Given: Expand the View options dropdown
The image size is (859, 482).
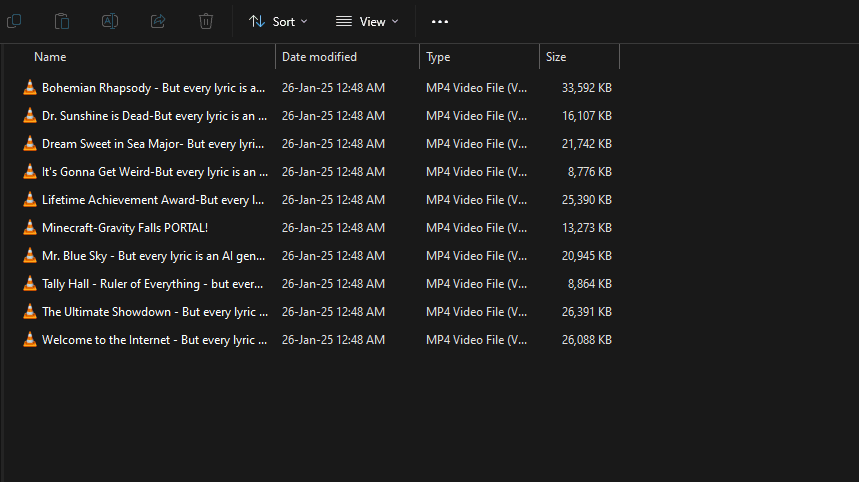Looking at the screenshot, I should pyautogui.click(x=366, y=21).
